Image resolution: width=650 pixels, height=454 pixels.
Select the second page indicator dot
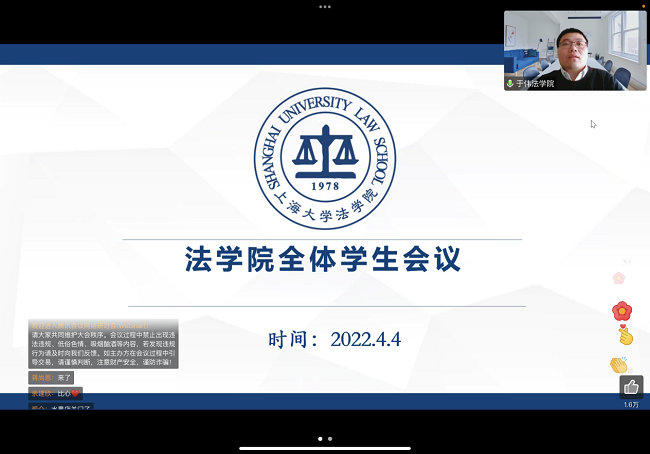pos(330,439)
